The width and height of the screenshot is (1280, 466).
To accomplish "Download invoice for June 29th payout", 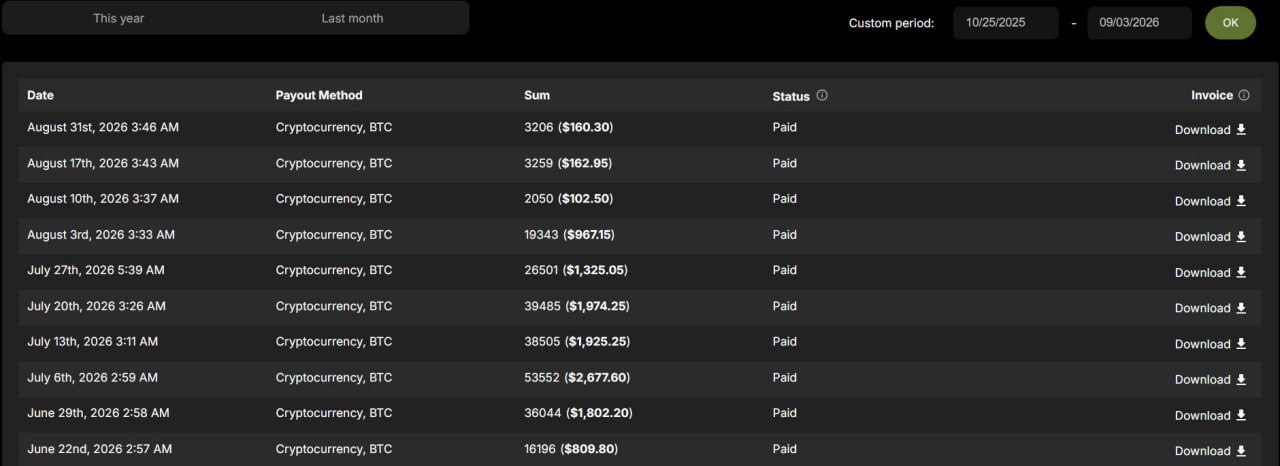I will coord(1210,415).
